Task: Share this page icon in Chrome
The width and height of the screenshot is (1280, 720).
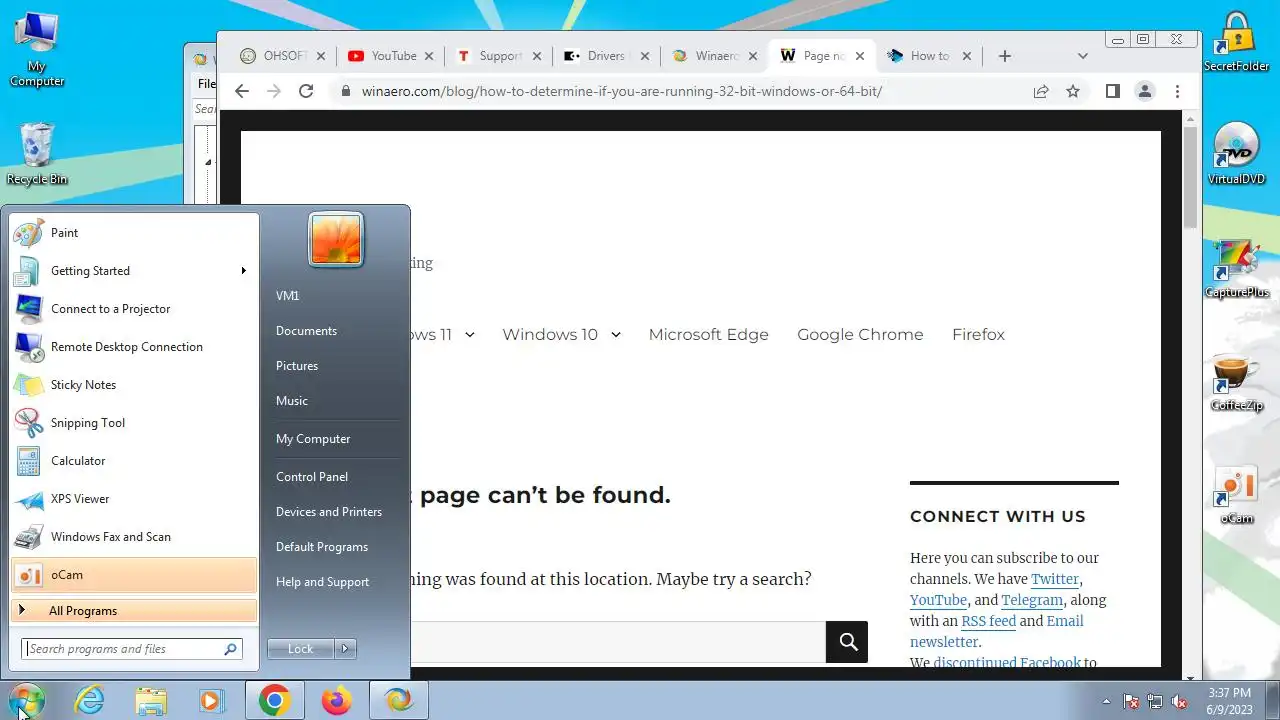Action: coord(1041,91)
